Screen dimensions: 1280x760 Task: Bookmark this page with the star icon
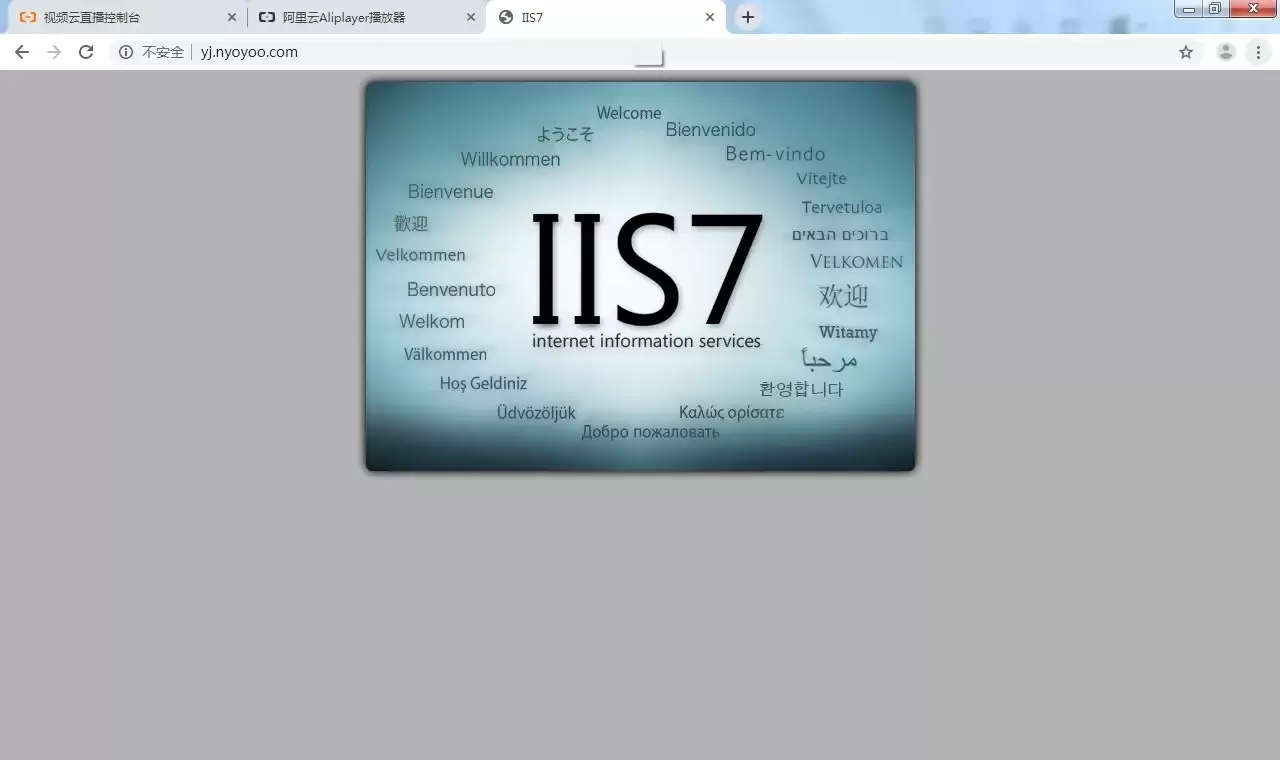pyautogui.click(x=1186, y=52)
